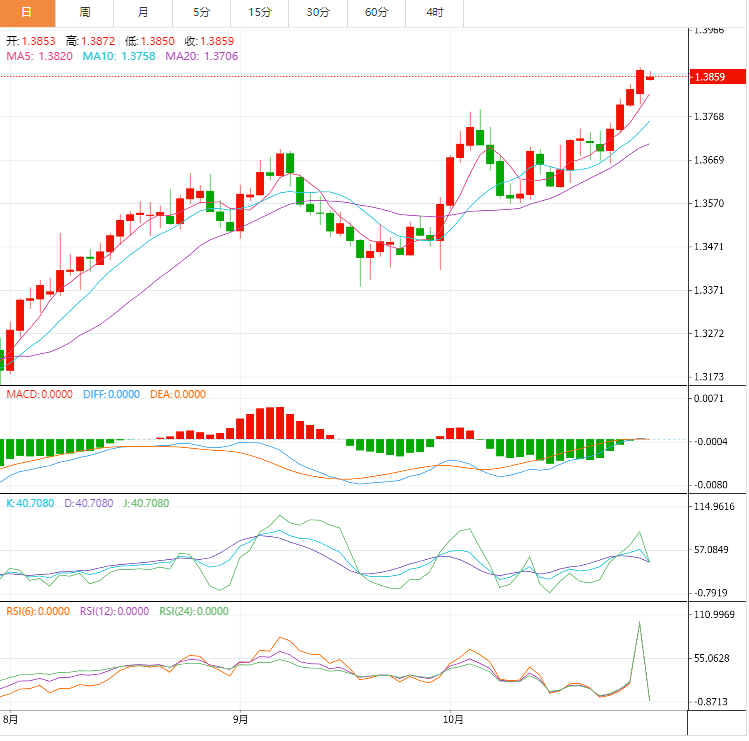Show the 60分 chart tab
Screen dimensions: 749x741
pos(376,12)
